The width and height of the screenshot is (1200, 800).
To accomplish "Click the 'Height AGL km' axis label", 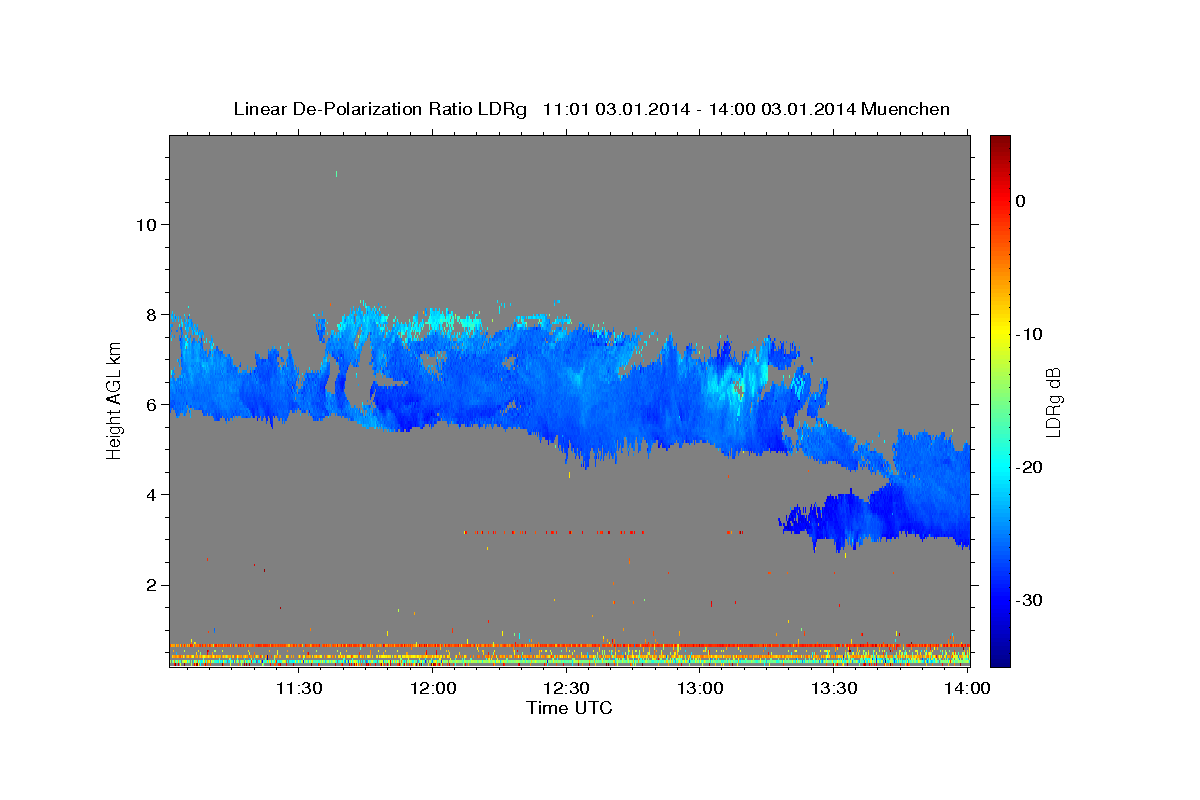I will pos(115,400).
